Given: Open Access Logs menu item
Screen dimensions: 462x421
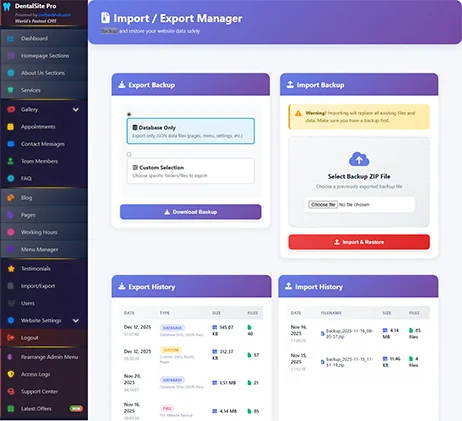Looking at the screenshot, I should [x=44, y=374].
